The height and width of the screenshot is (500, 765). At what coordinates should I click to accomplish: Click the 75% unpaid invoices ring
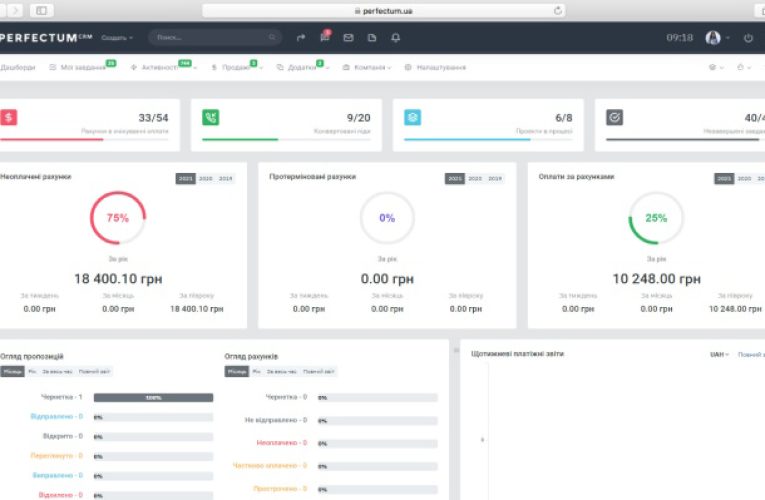118,218
